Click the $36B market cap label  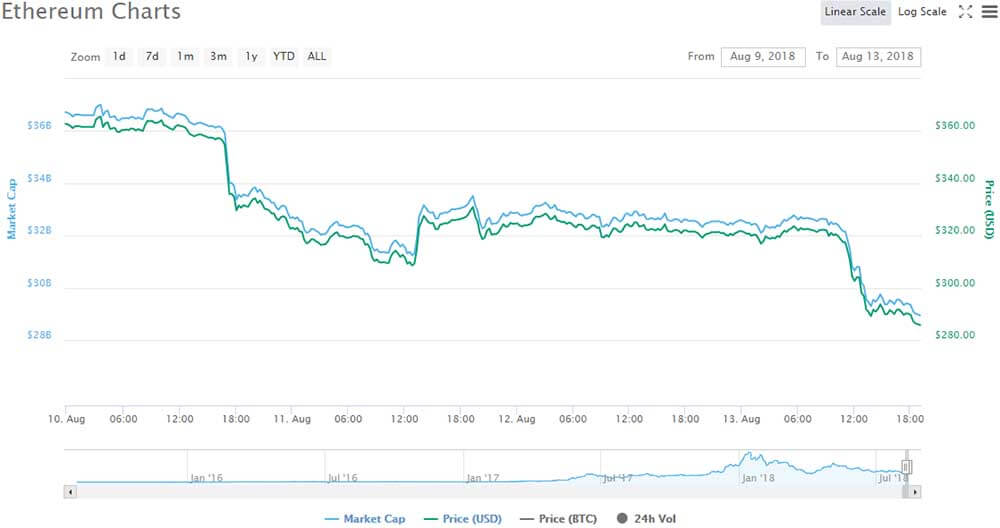[x=39, y=126]
